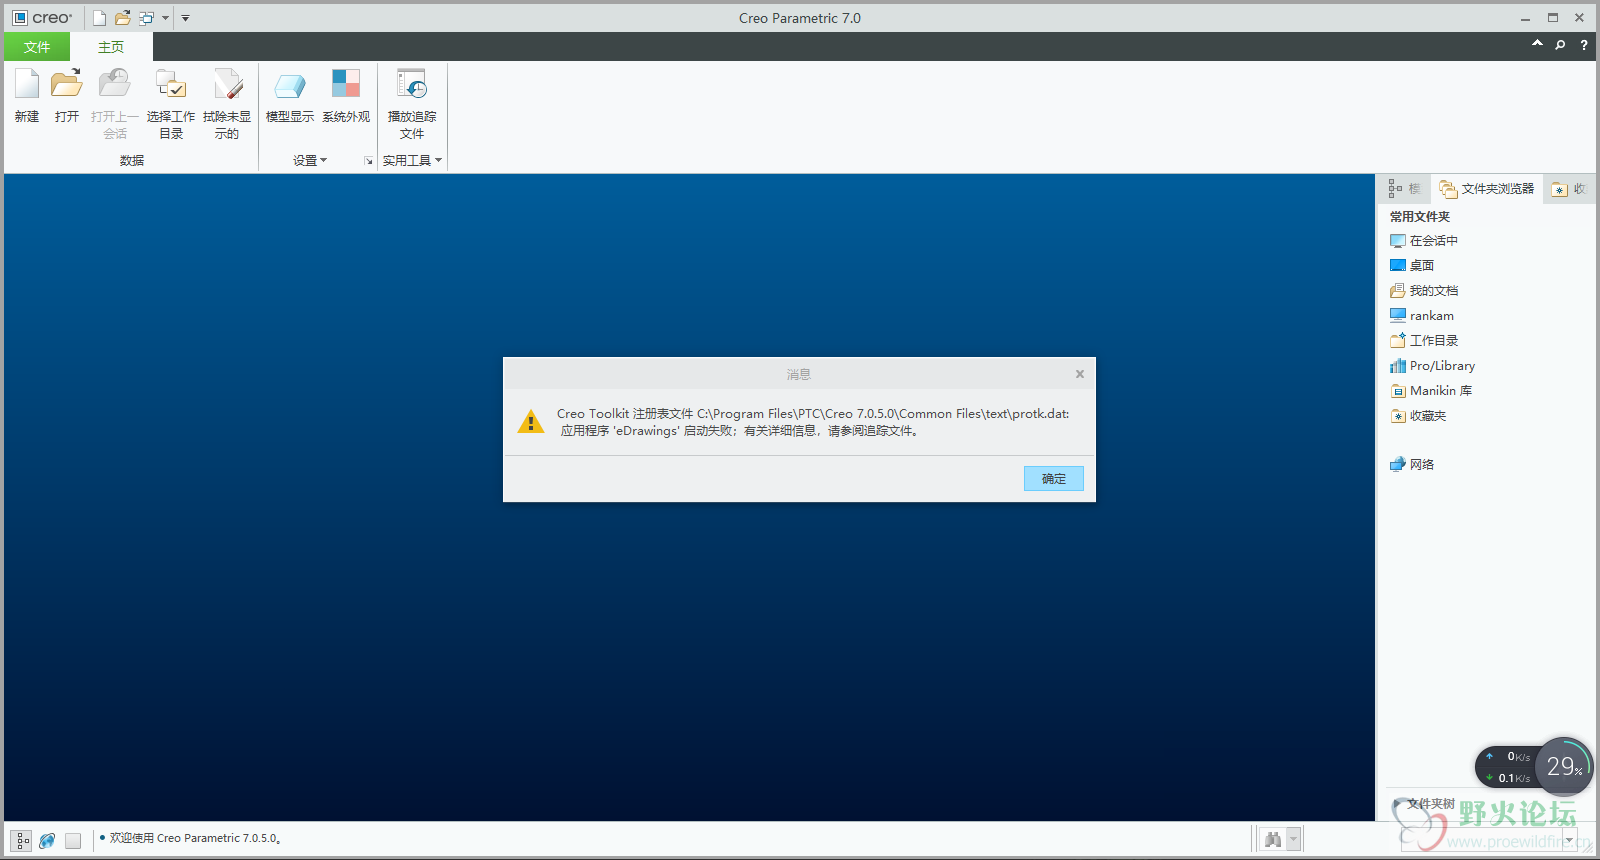1600x860 pixels.
Task: Open the 收藏夹 favorites item
Action: [1418, 416]
